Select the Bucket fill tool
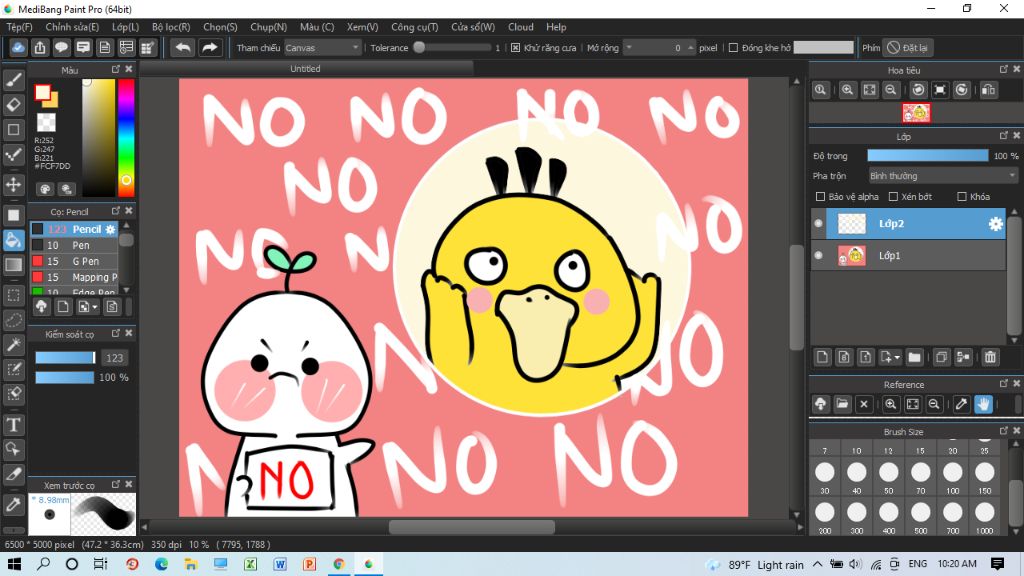 (14, 240)
